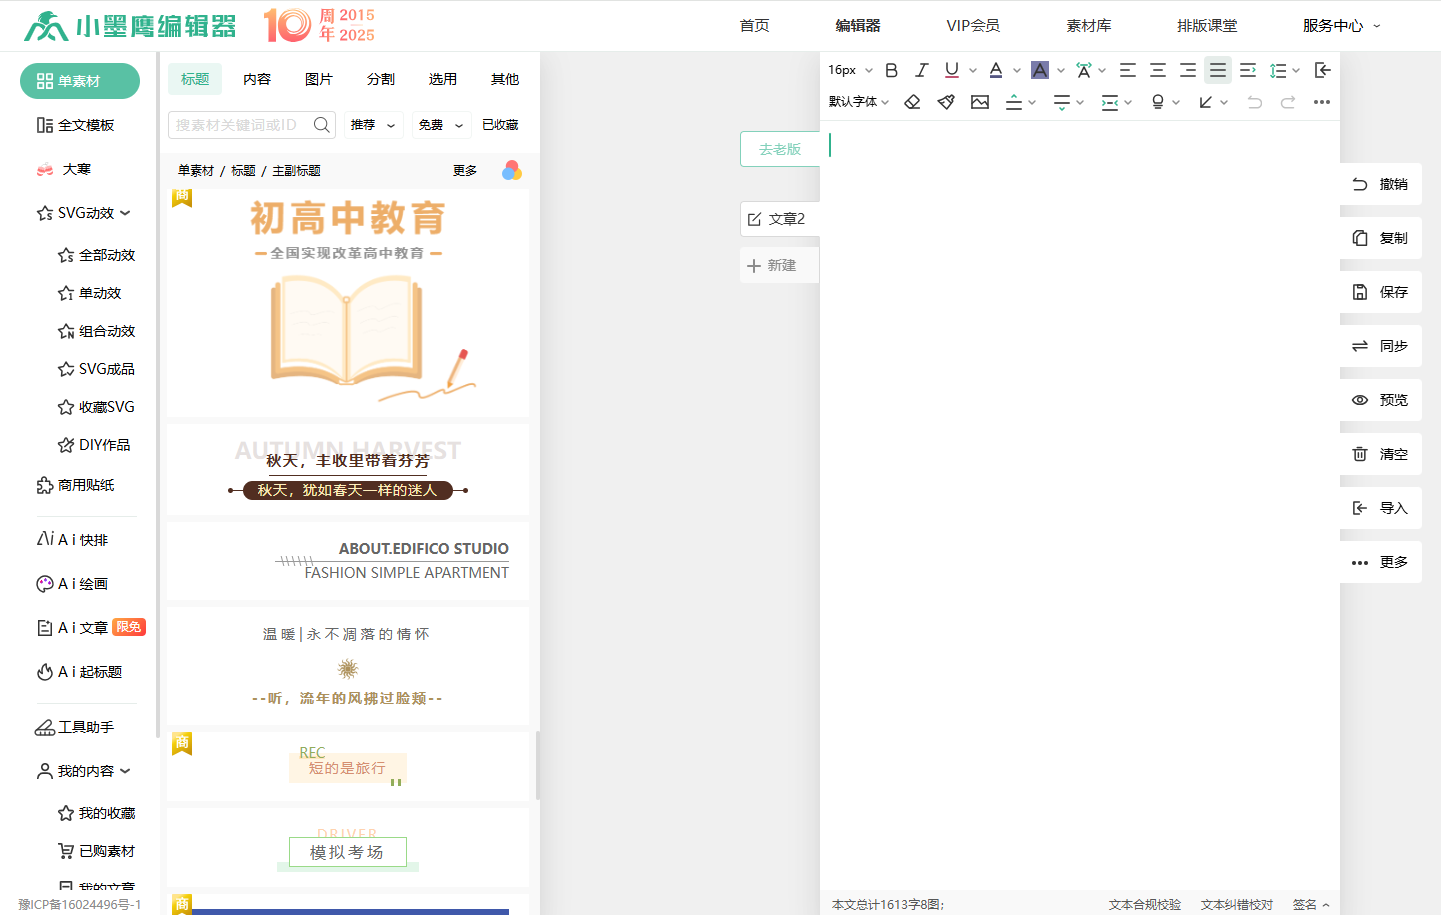Switch to the 图片 material tab
The width and height of the screenshot is (1441, 915).
coord(318,78)
